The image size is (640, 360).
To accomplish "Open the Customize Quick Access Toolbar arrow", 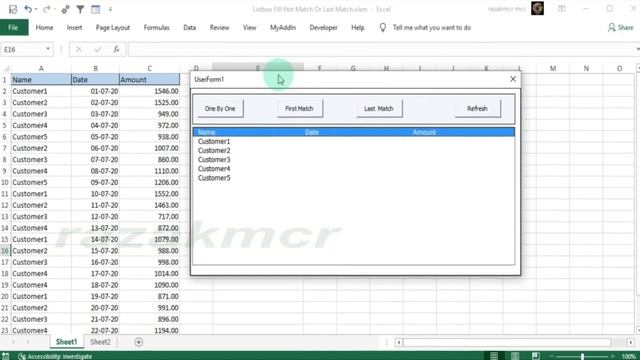I will 110,9.
